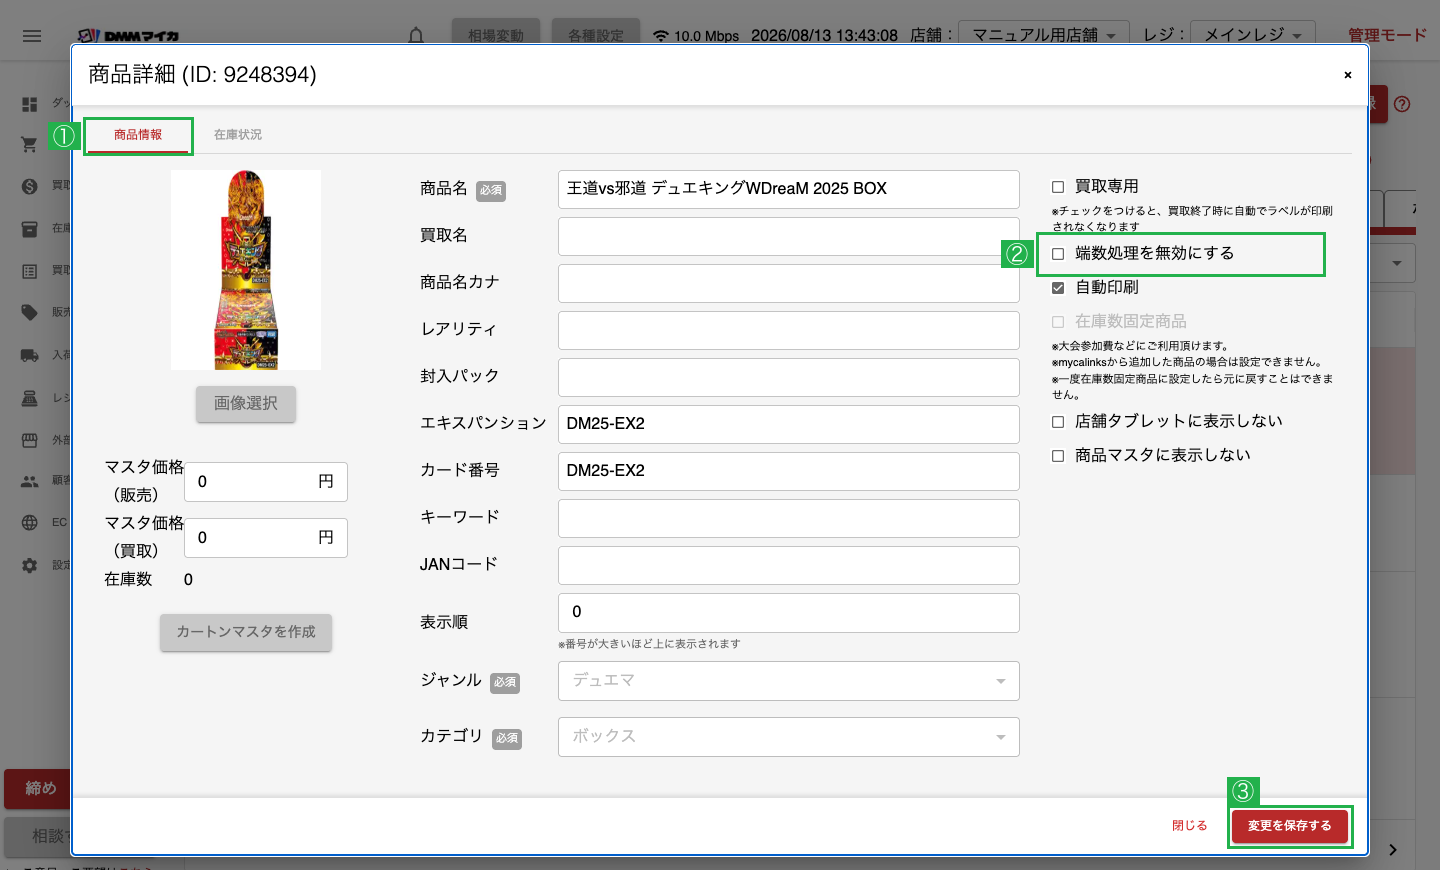Switch to the 在庫状況 tab
The height and width of the screenshot is (870, 1440).
pyautogui.click(x=238, y=135)
